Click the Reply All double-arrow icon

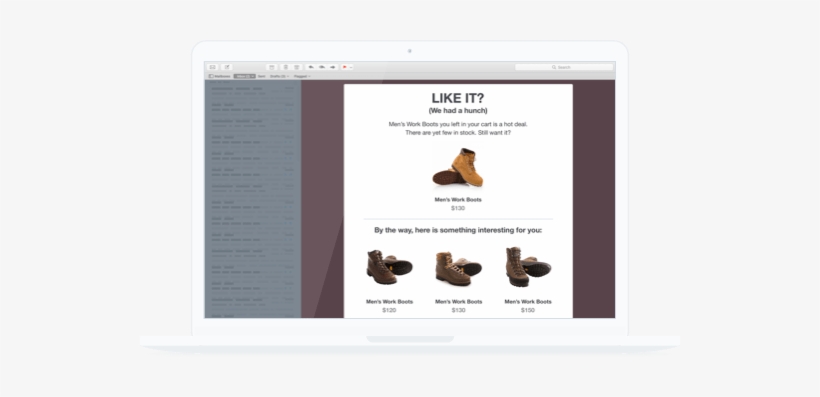point(322,67)
